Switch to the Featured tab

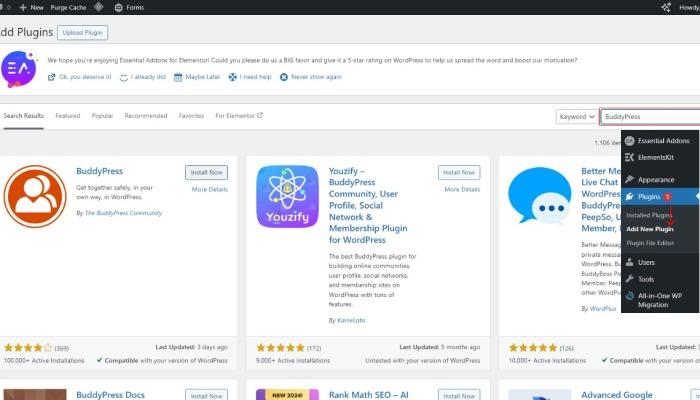(x=68, y=116)
